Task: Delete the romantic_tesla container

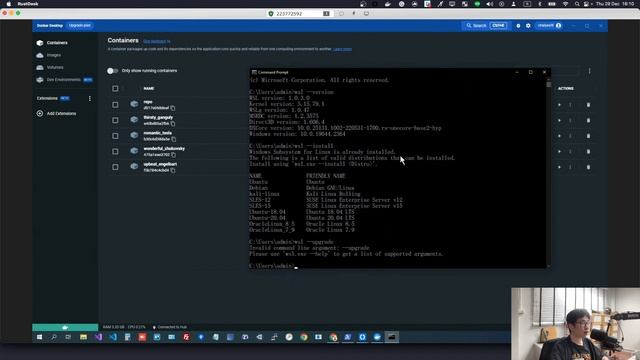Action: [x=588, y=136]
